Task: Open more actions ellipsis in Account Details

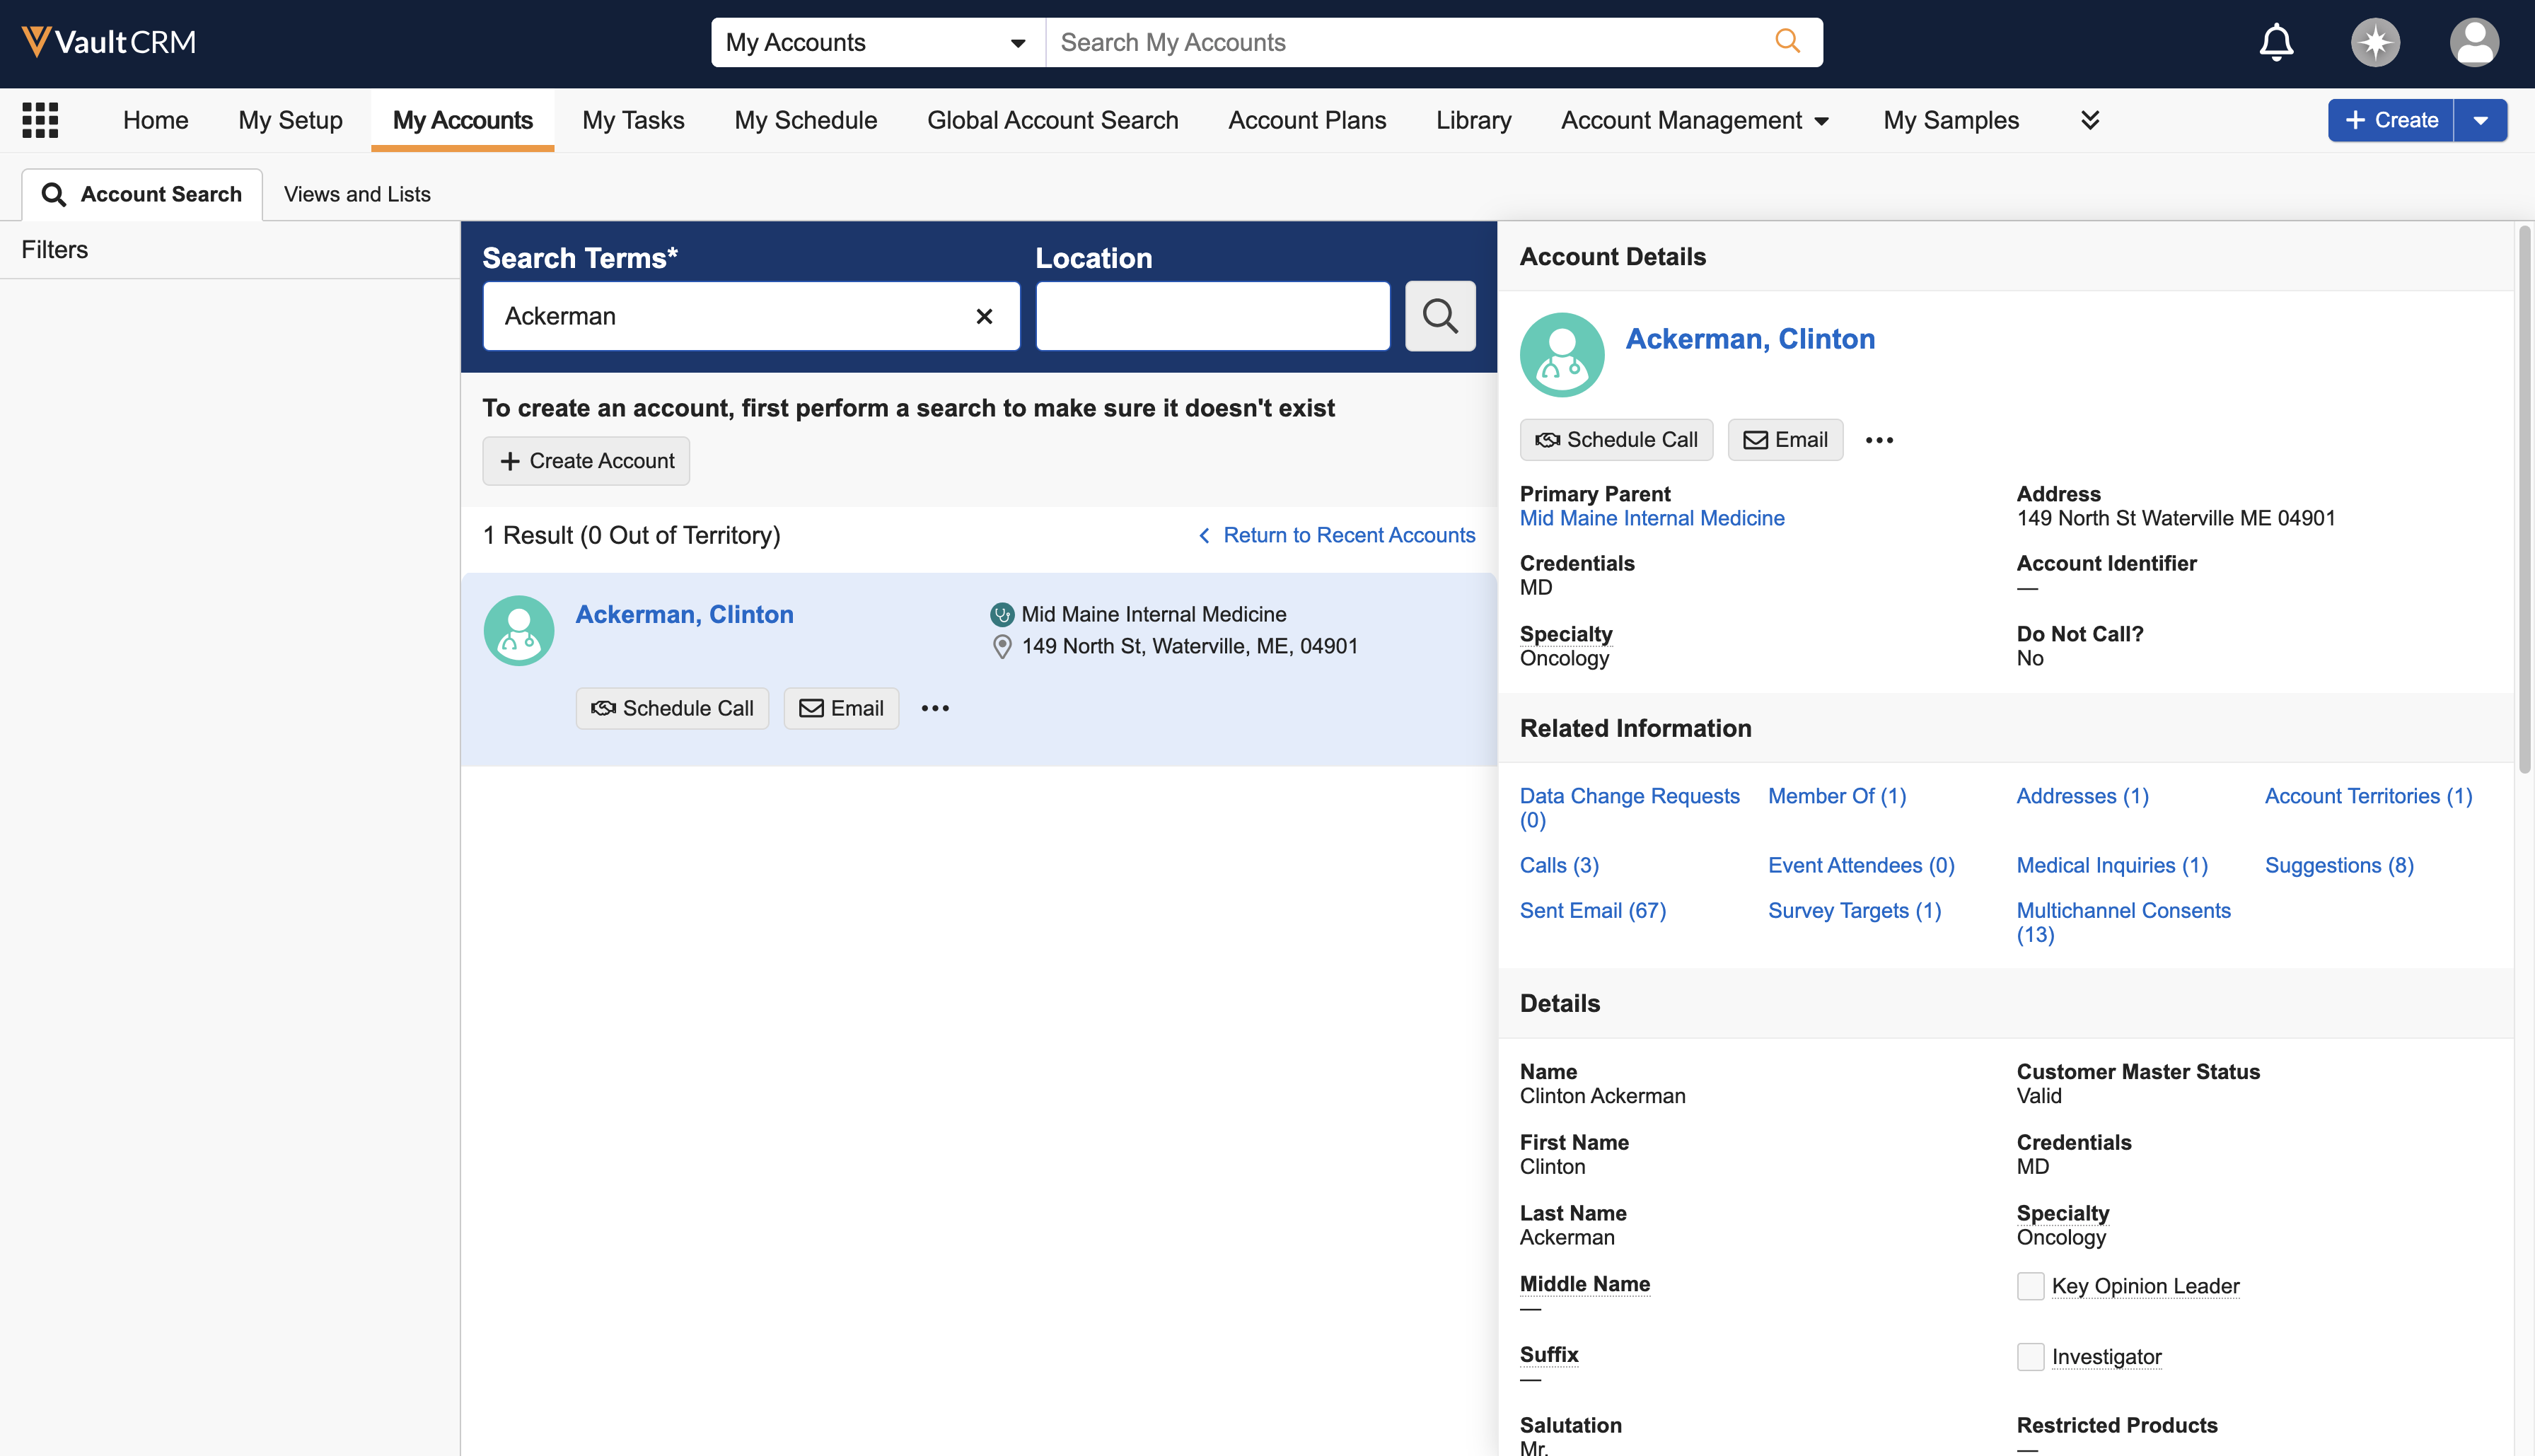Action: point(1879,440)
